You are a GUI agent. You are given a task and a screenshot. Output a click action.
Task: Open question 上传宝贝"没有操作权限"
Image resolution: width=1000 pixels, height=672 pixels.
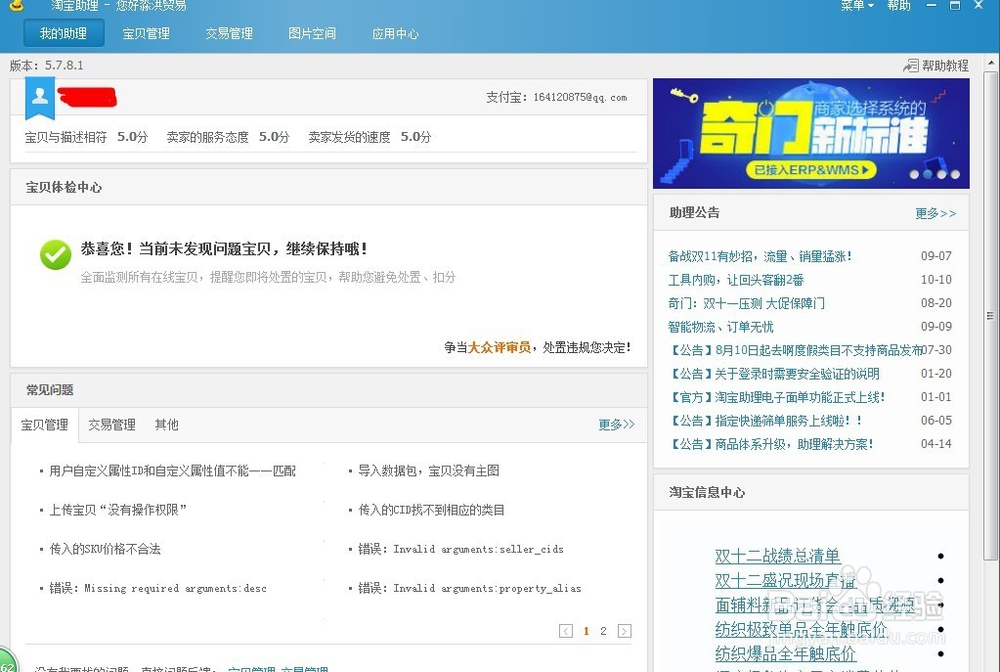(117, 510)
